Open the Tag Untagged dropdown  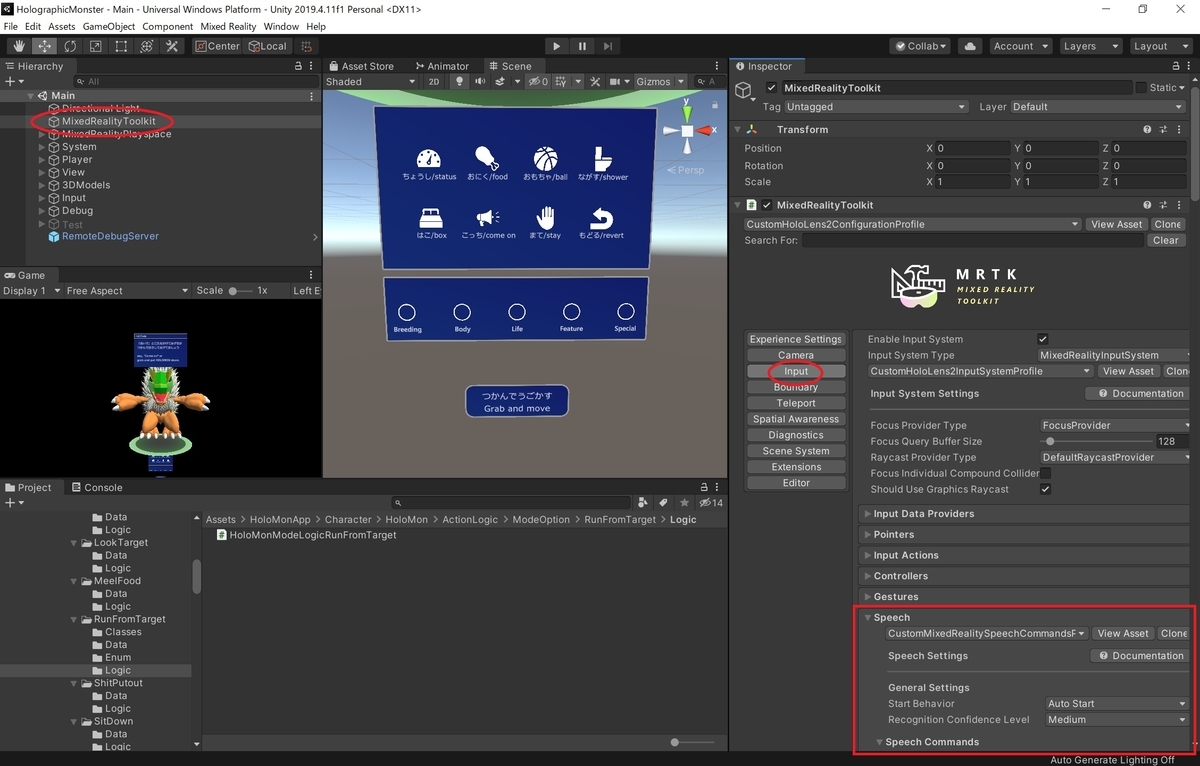(x=877, y=107)
